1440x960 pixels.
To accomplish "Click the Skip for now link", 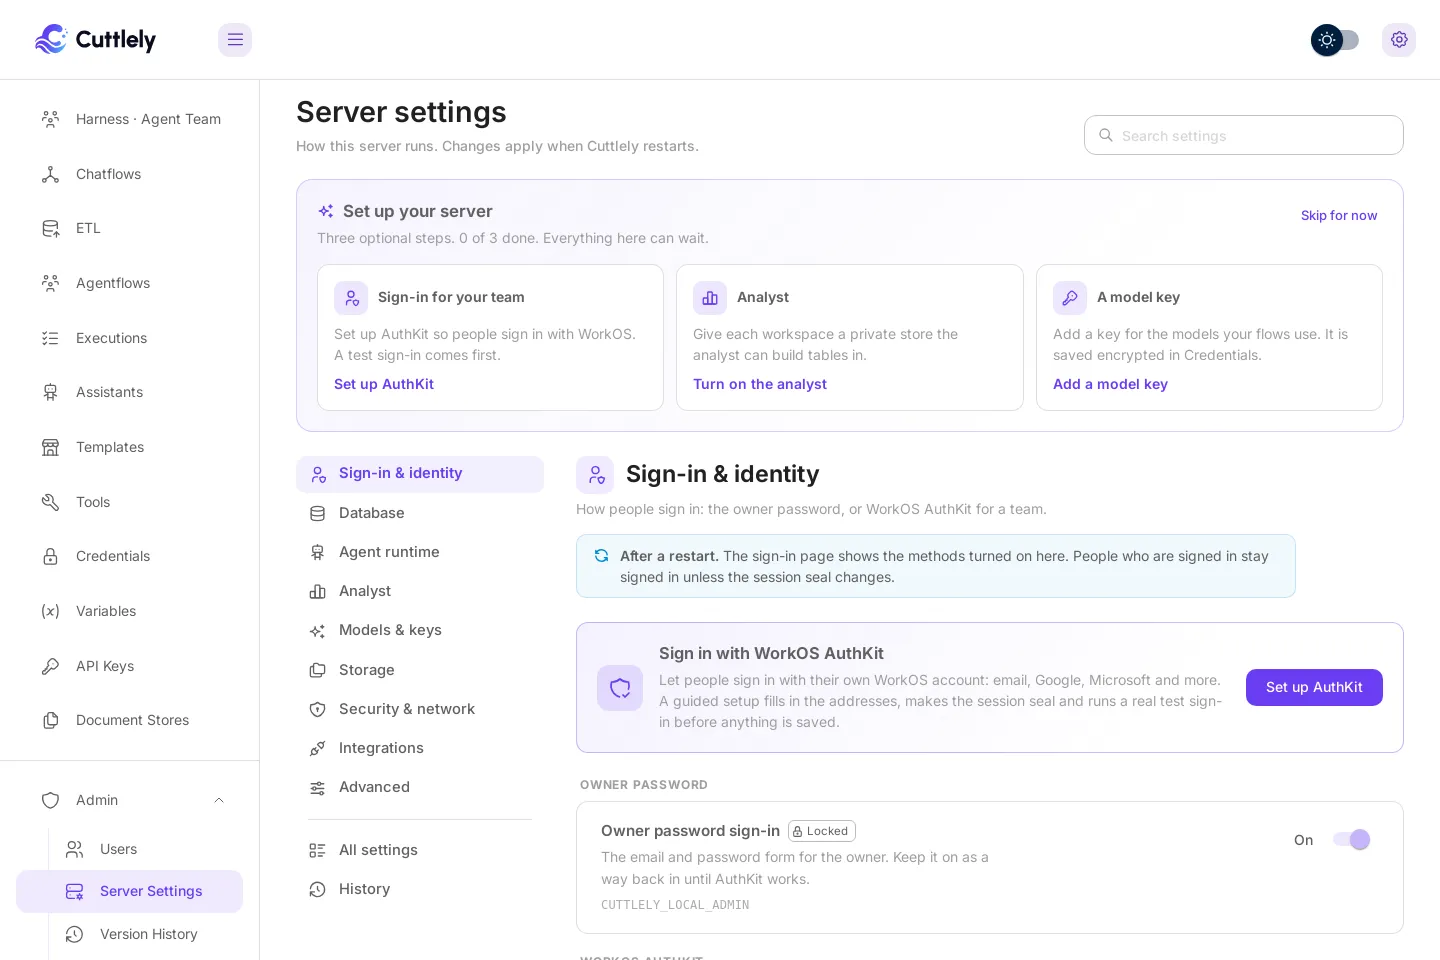I will pos(1339,215).
